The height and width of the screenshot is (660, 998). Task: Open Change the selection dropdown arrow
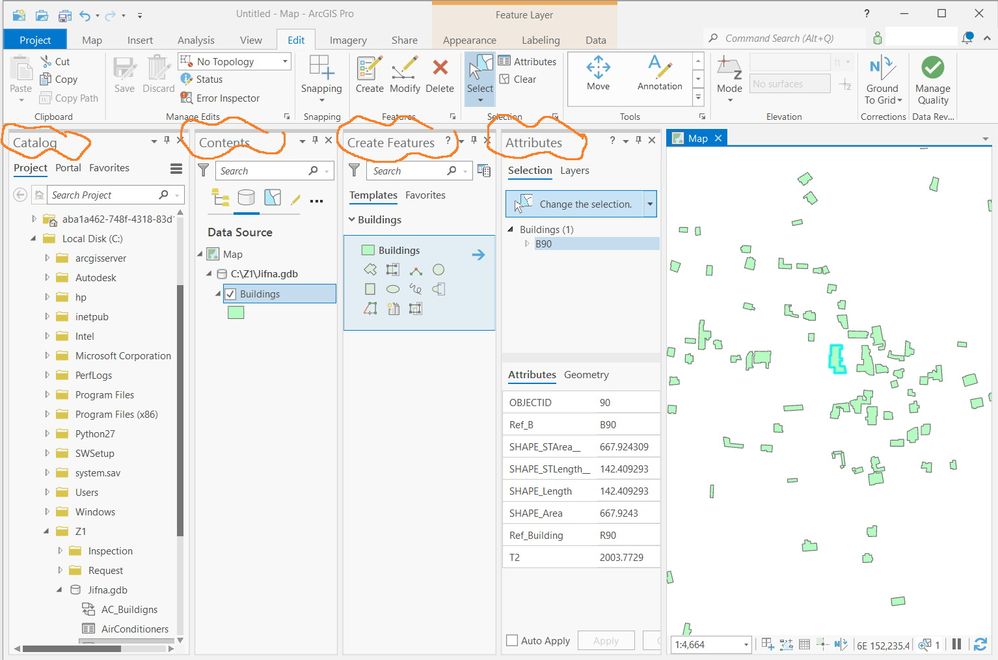pyautogui.click(x=650, y=204)
